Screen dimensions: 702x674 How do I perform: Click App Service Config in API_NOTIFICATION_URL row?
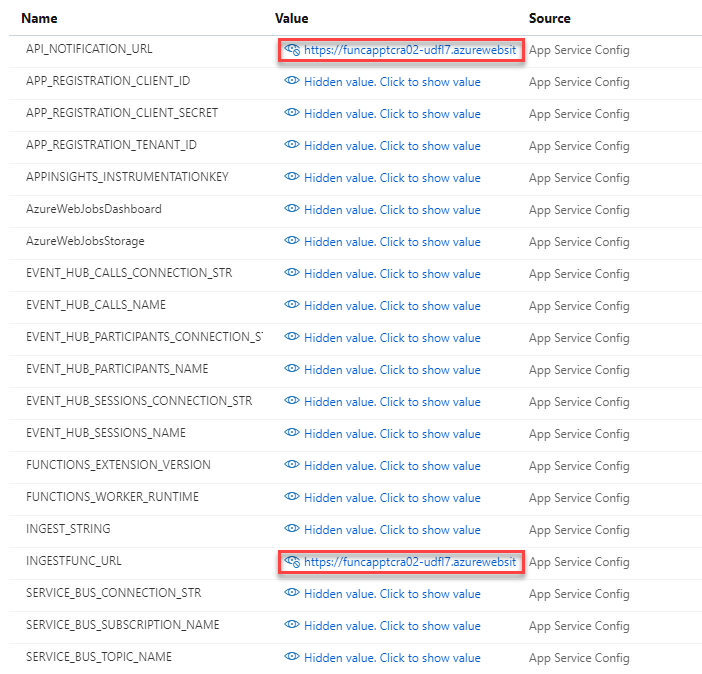579,50
